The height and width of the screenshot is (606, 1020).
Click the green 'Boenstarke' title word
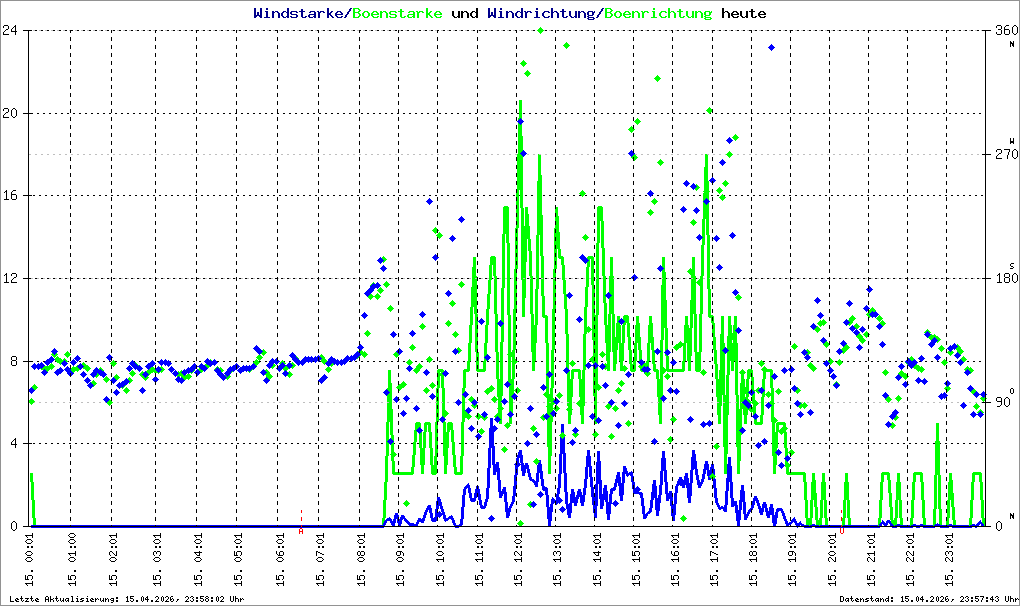coord(397,13)
